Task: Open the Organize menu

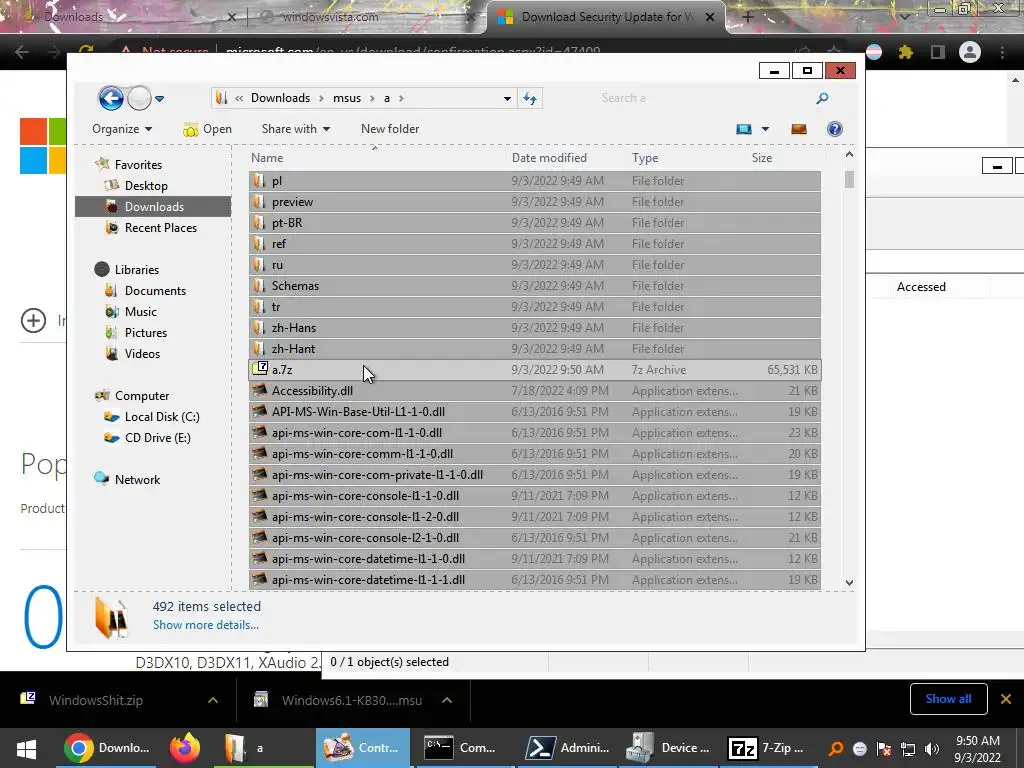Action: coord(122,129)
